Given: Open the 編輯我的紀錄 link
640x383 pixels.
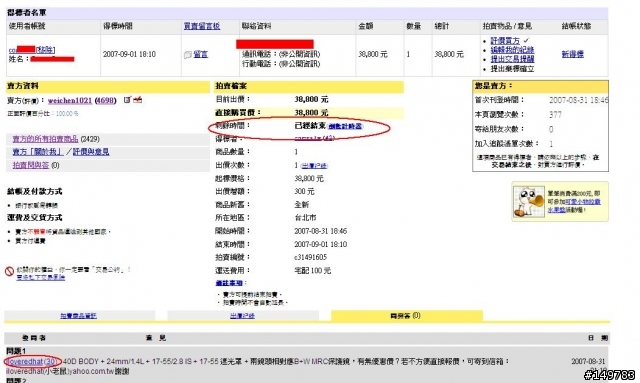Looking at the screenshot, I should [x=512, y=50].
